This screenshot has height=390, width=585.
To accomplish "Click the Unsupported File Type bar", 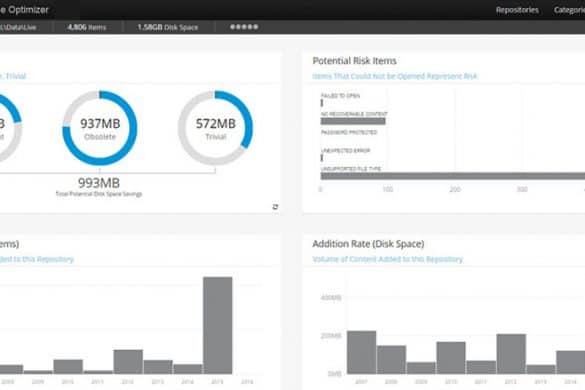I will [x=453, y=176].
